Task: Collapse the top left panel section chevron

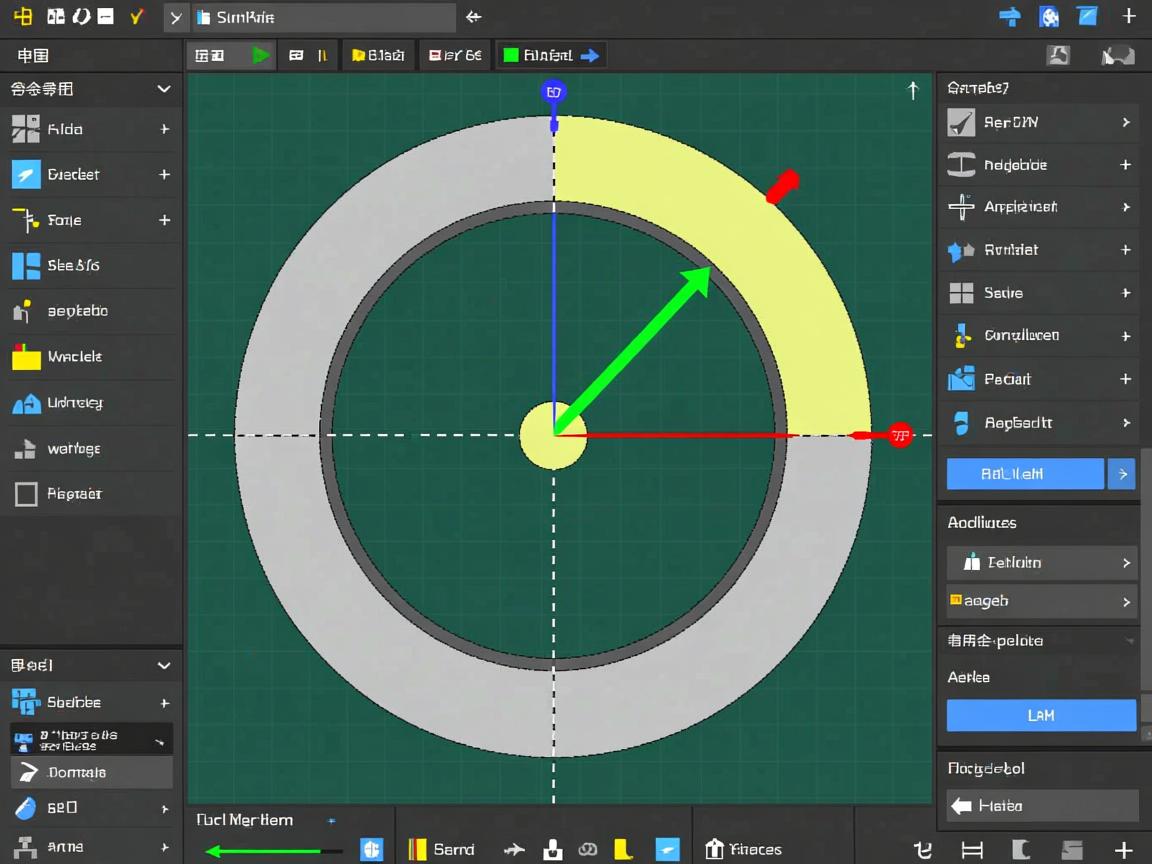Action: pos(164,89)
